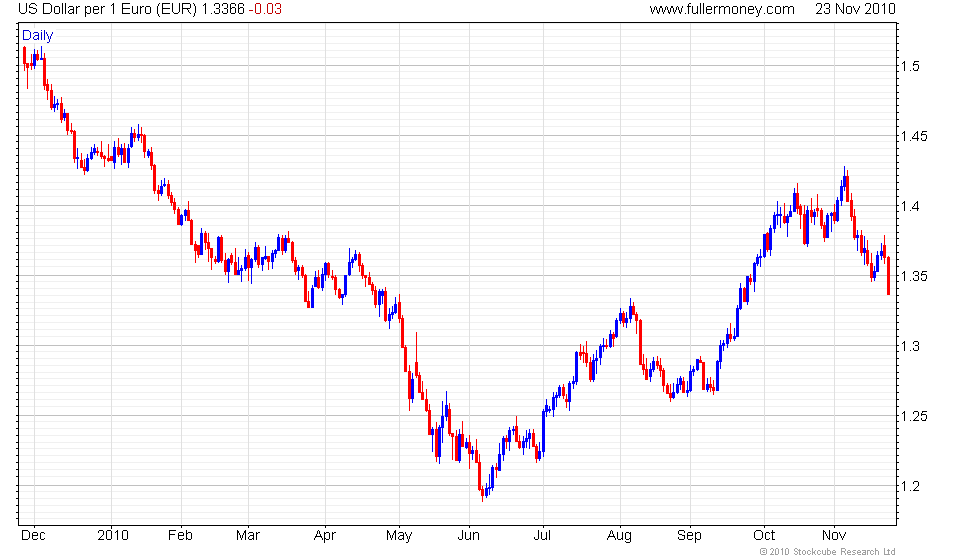Click the Dec label on time axis
980x560 pixels.
pos(33,536)
